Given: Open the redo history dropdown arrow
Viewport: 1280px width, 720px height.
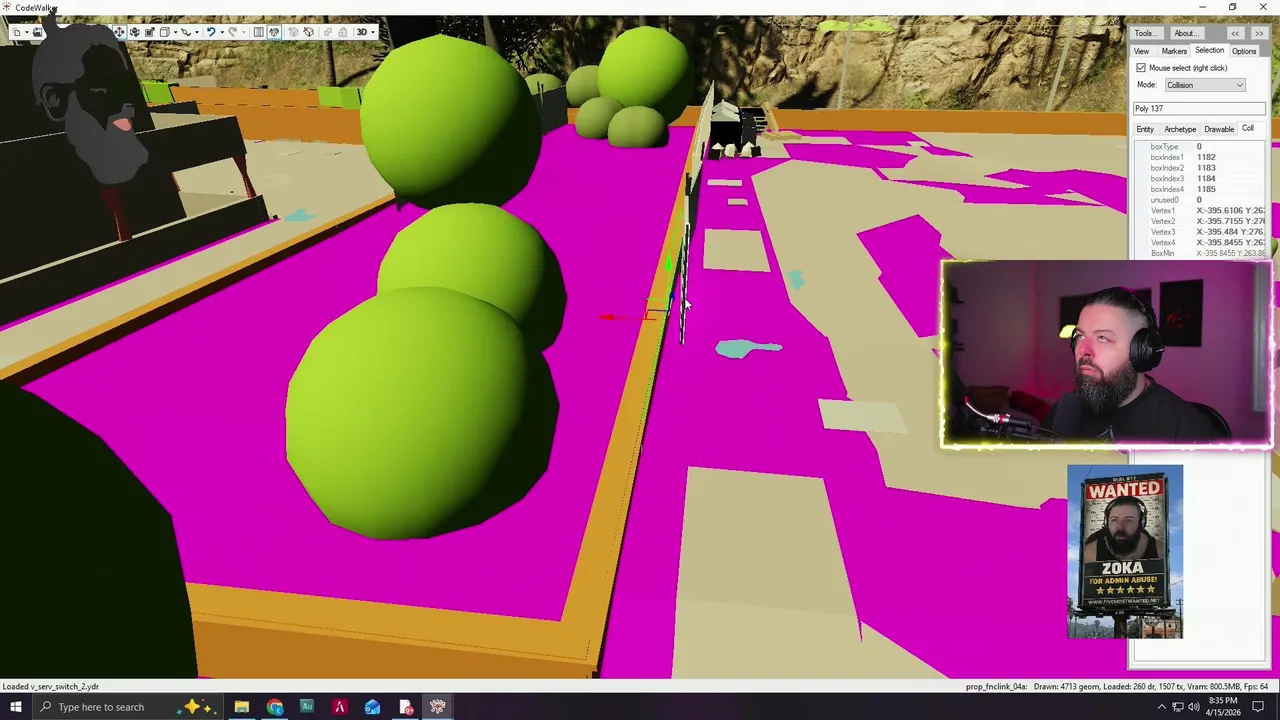Looking at the screenshot, I should (243, 32).
